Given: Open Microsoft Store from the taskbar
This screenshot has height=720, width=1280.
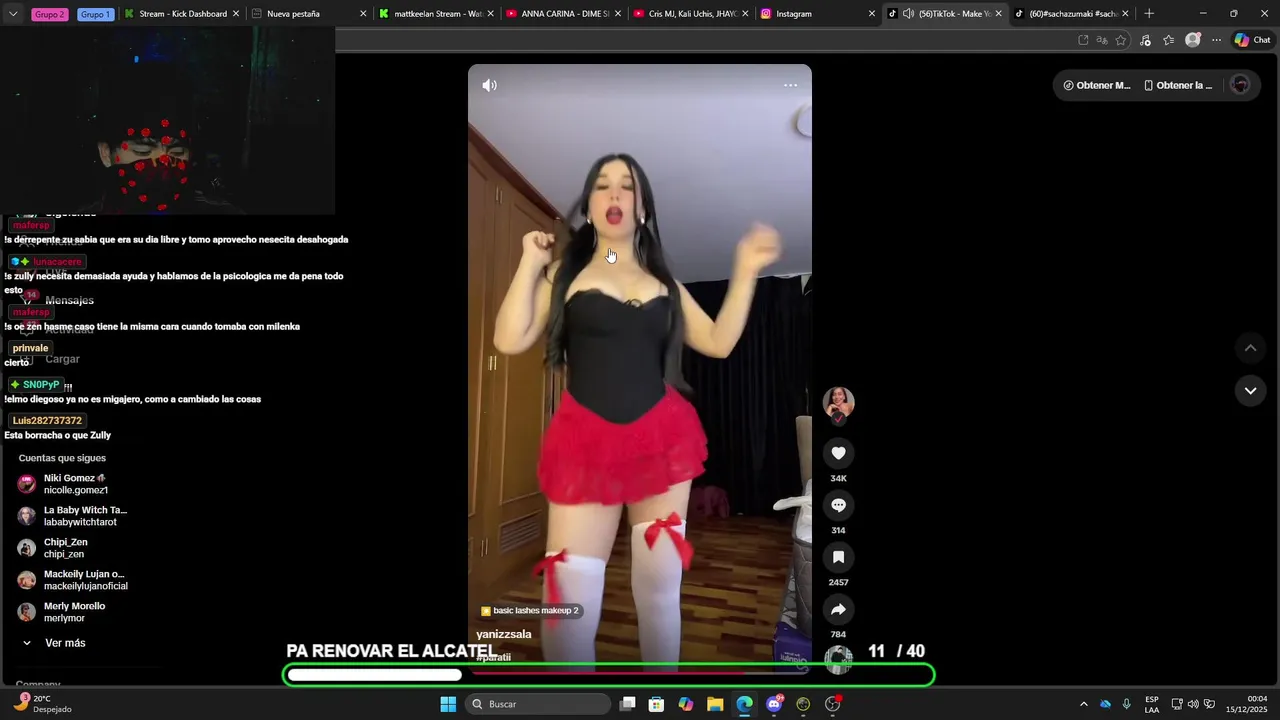Looking at the screenshot, I should (656, 704).
